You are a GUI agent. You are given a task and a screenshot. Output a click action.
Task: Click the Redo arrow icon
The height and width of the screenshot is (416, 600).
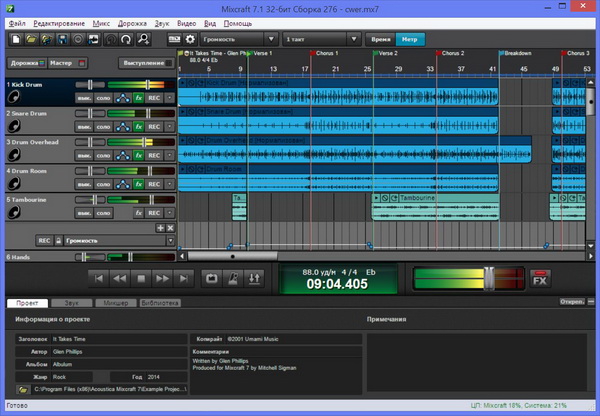[125, 39]
